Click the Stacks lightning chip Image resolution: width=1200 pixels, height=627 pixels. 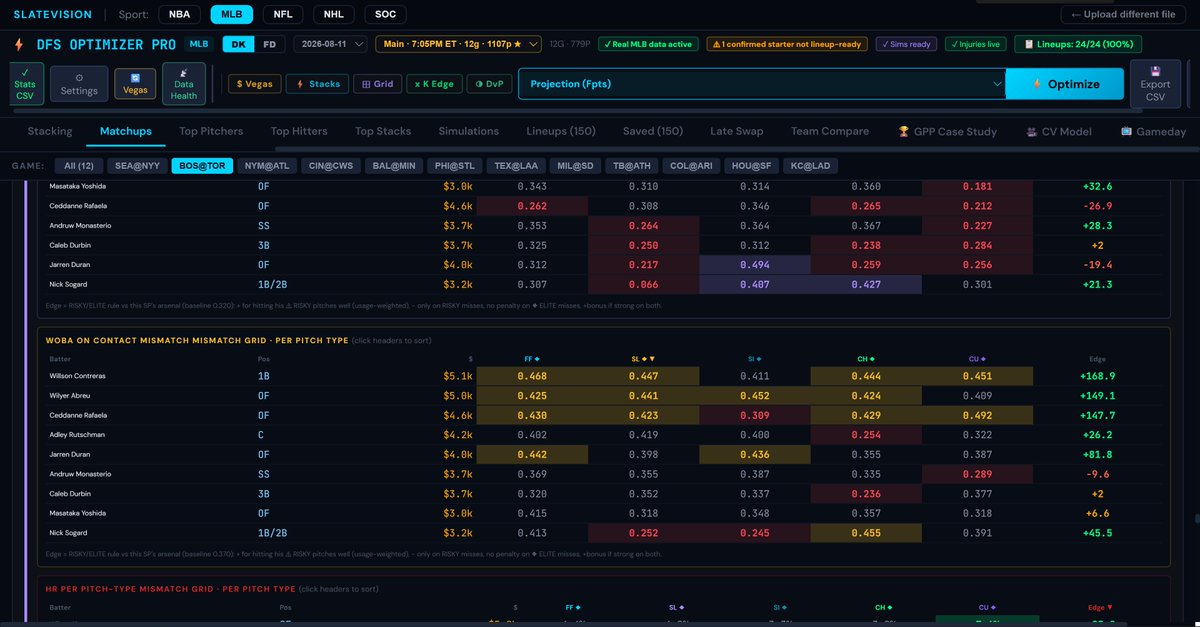pyautogui.click(x=318, y=84)
